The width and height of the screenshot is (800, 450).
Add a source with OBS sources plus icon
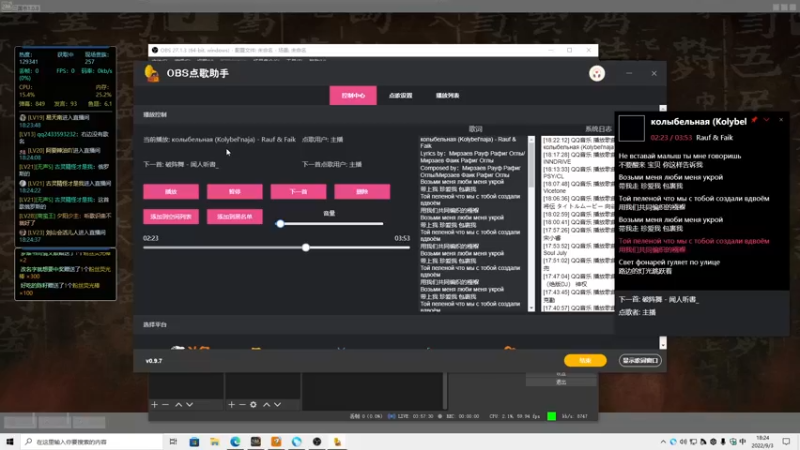(x=231, y=405)
